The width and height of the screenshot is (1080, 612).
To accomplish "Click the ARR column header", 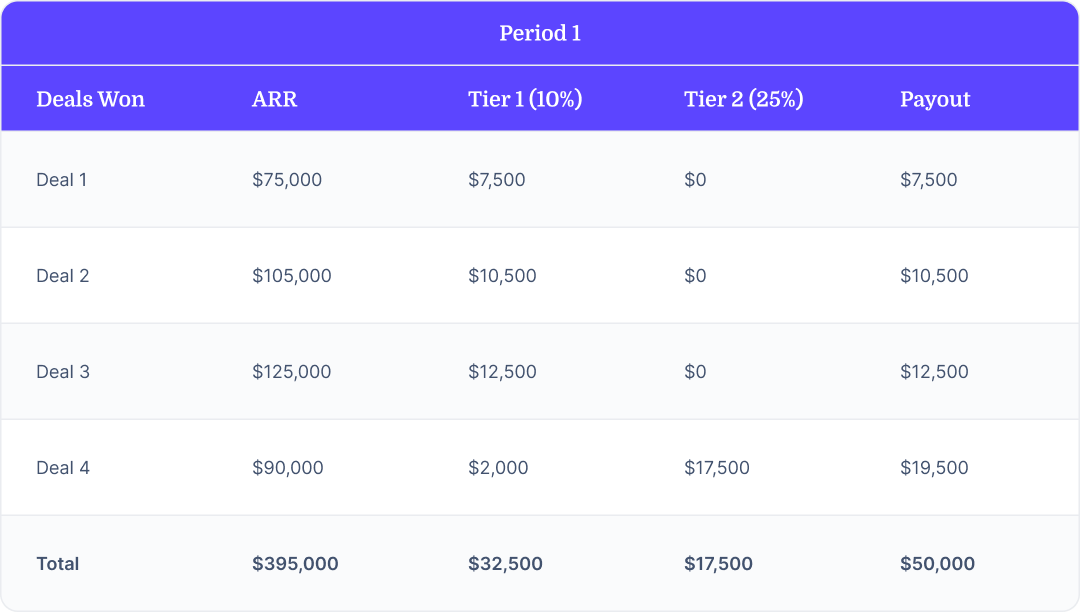I will click(x=274, y=99).
